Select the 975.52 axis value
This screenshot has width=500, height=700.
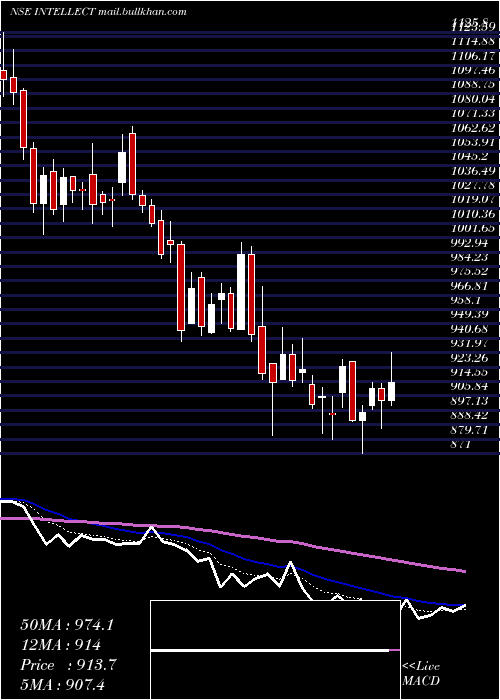coord(469,271)
